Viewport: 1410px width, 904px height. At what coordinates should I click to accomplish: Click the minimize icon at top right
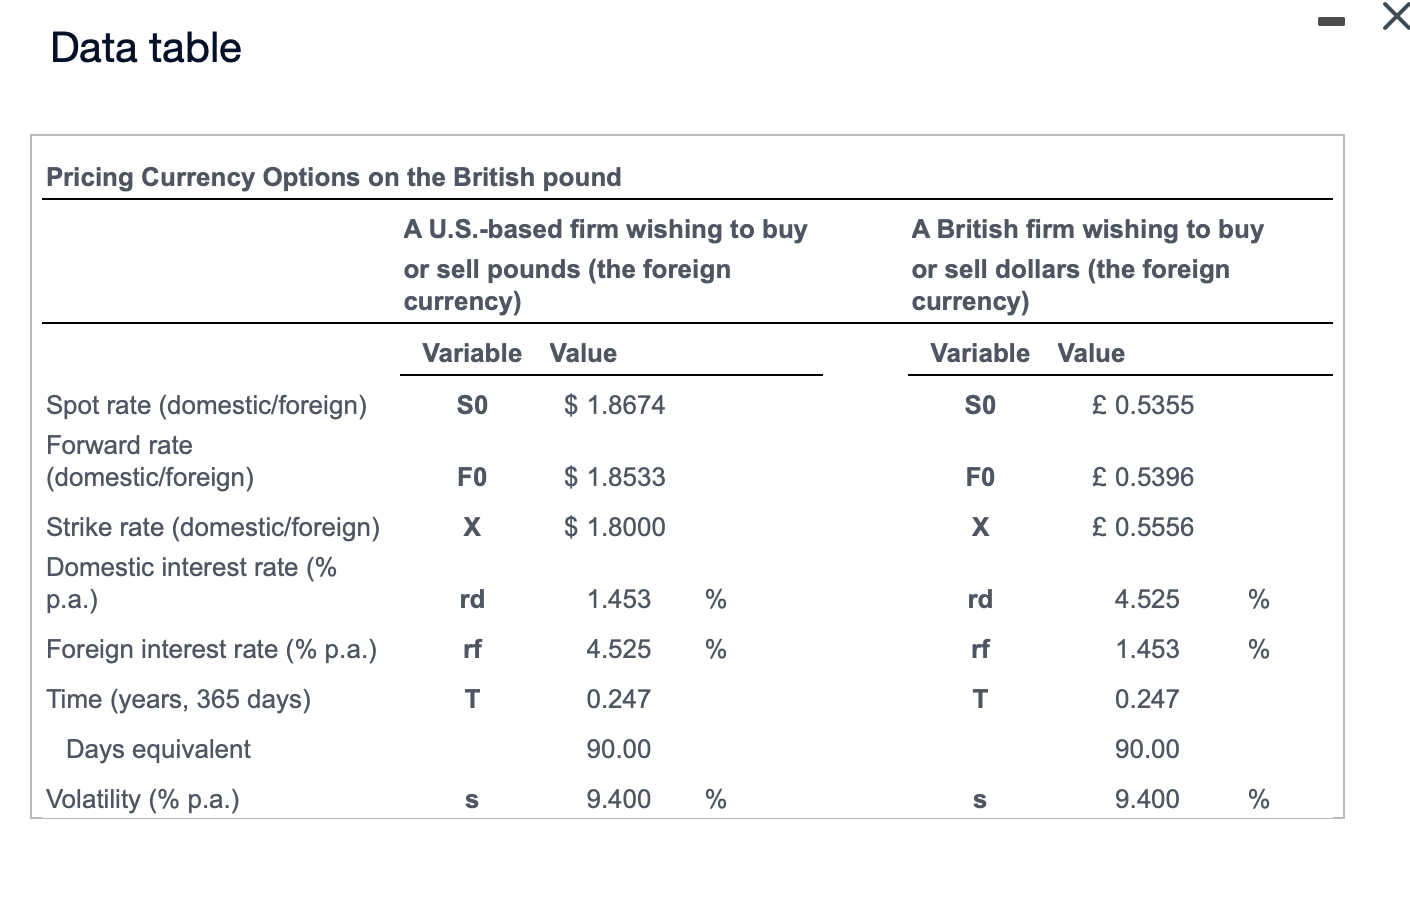pyautogui.click(x=1331, y=20)
